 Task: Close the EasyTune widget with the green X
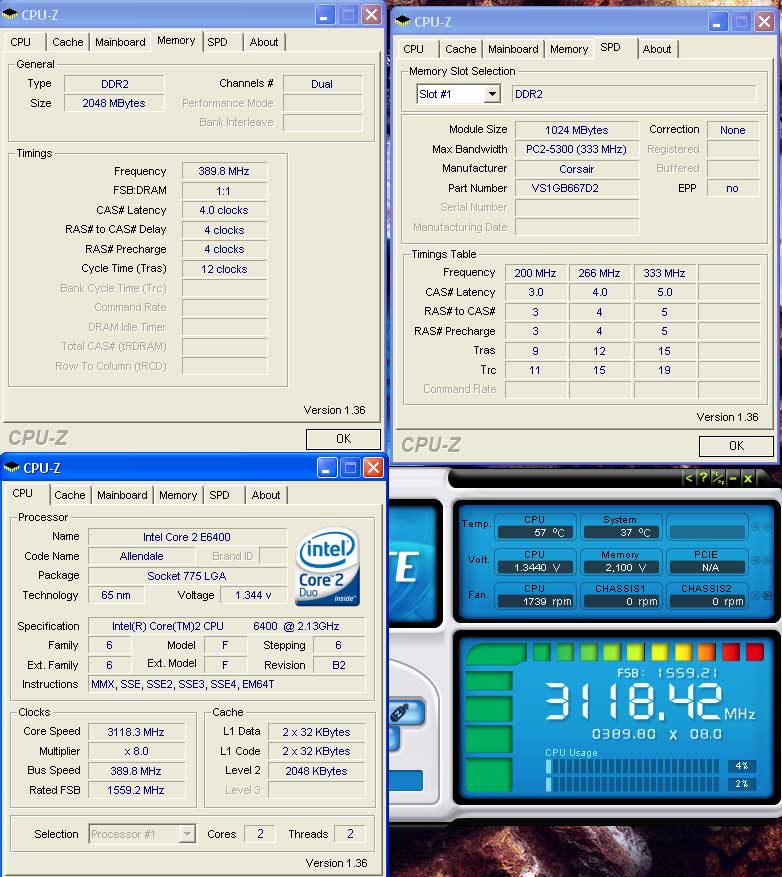pos(747,478)
